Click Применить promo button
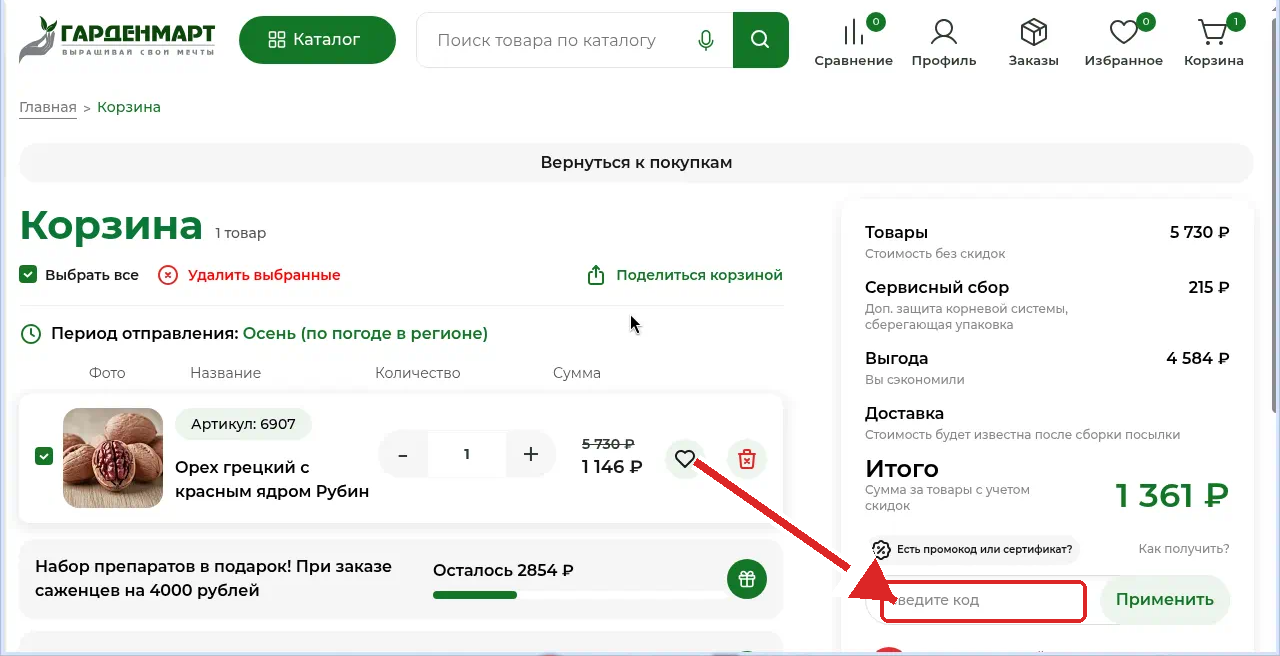1280x656 pixels. tap(1165, 600)
